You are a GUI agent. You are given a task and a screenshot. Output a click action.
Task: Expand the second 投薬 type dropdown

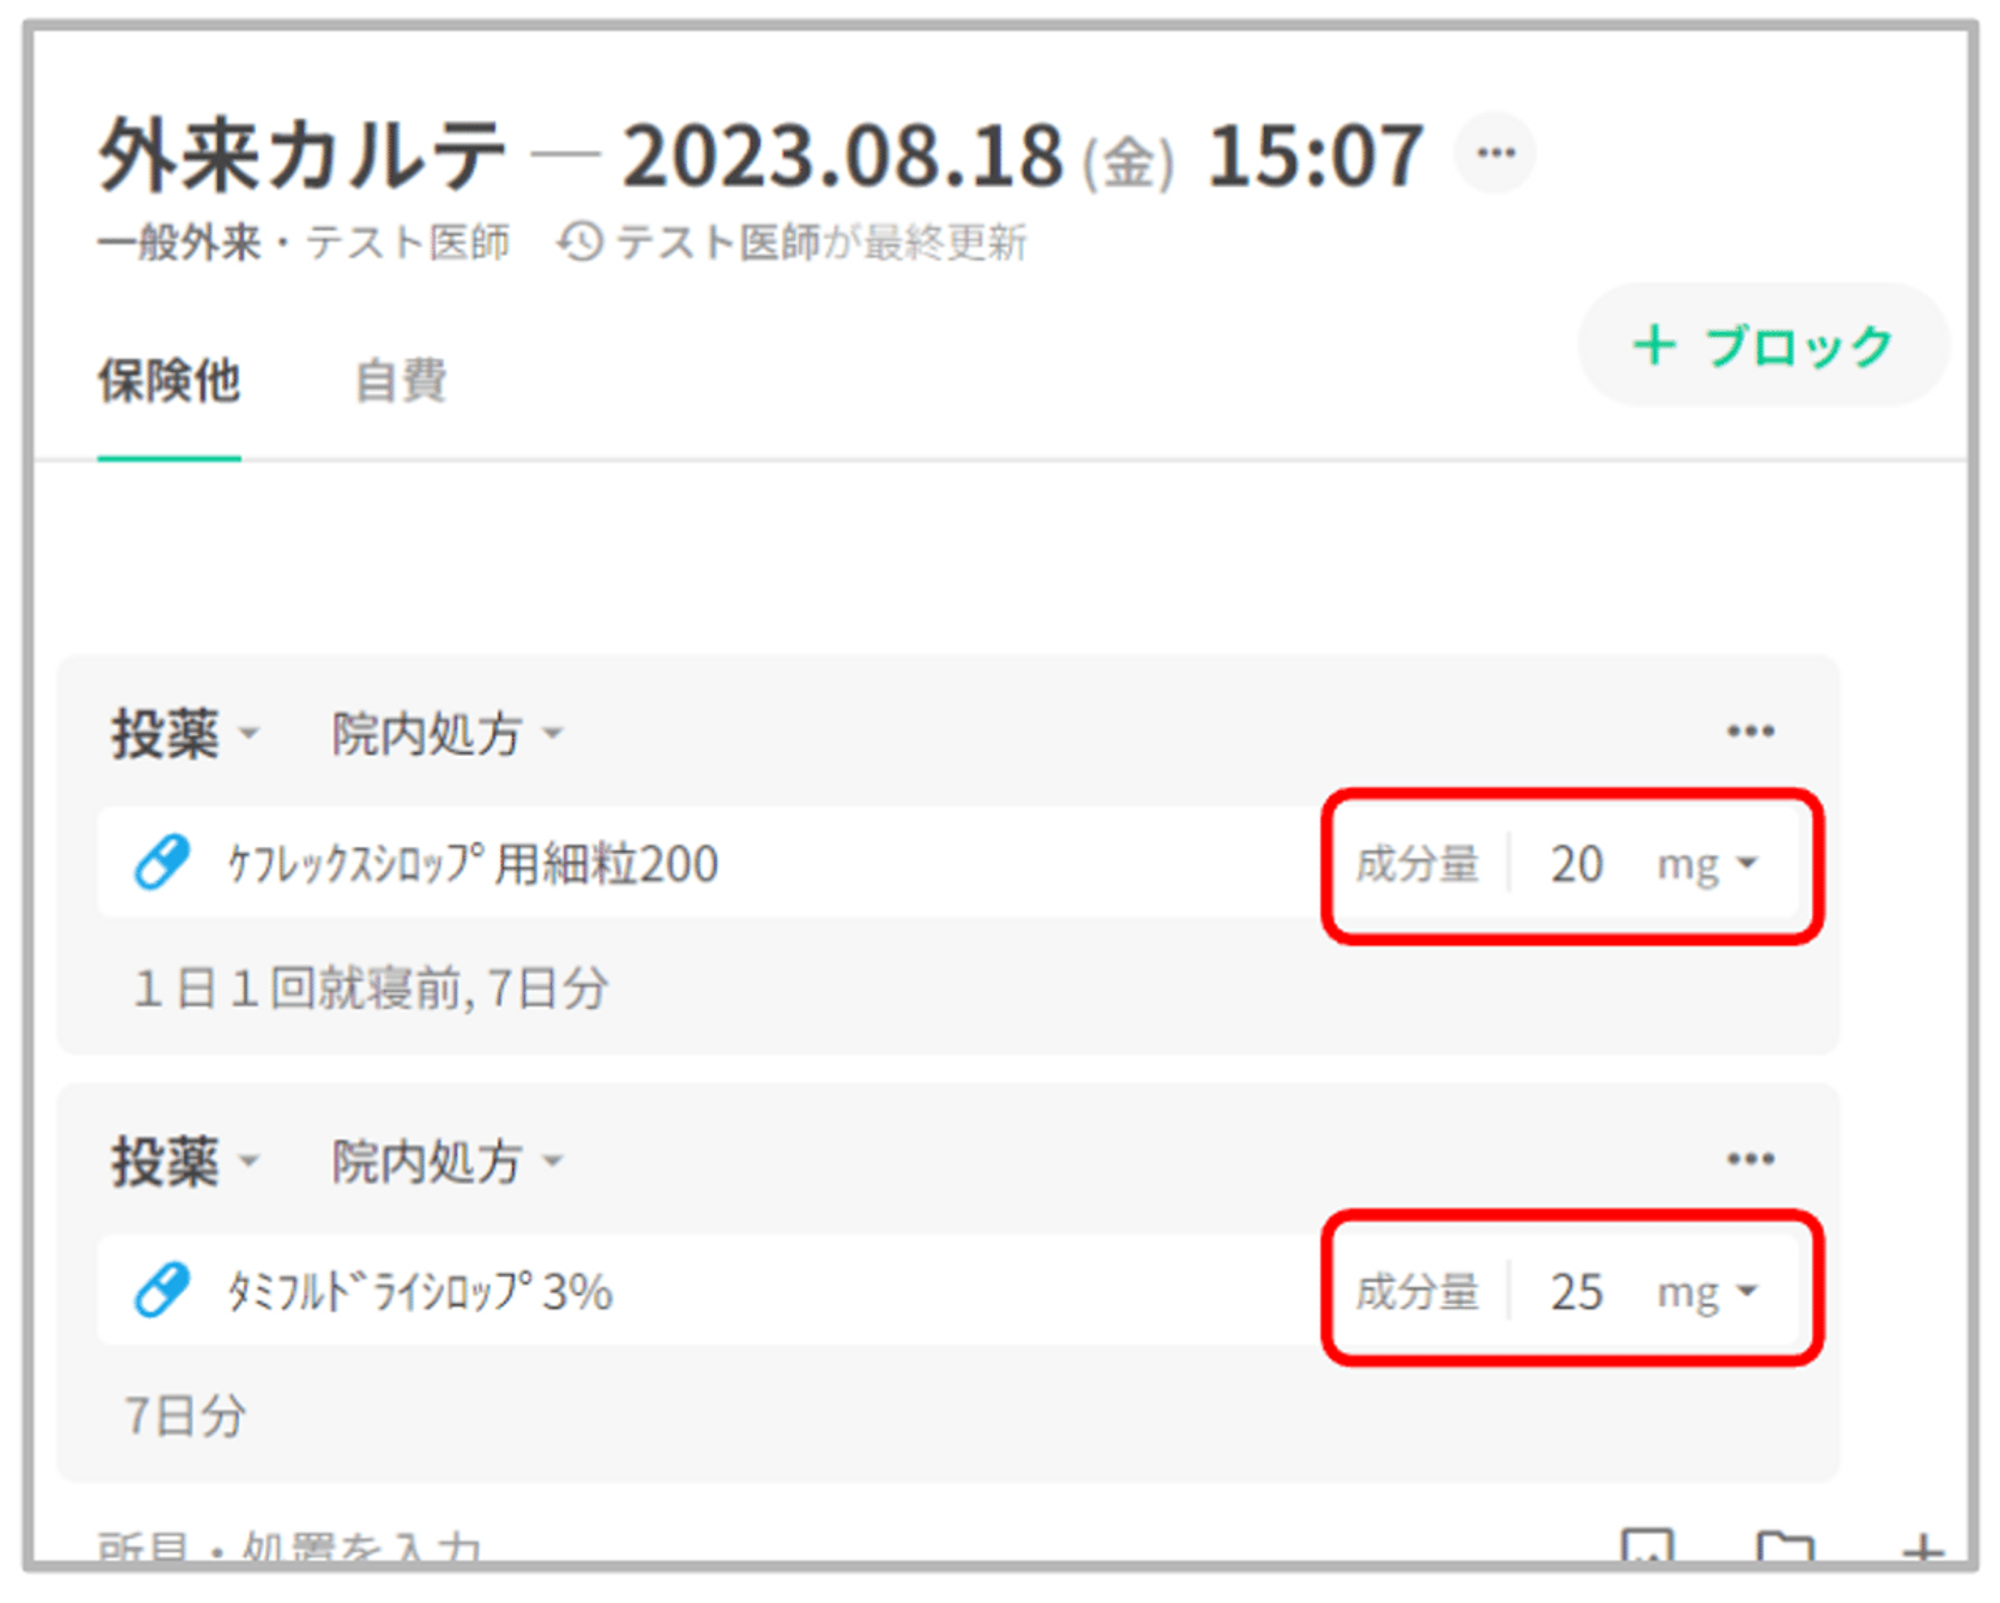186,1162
